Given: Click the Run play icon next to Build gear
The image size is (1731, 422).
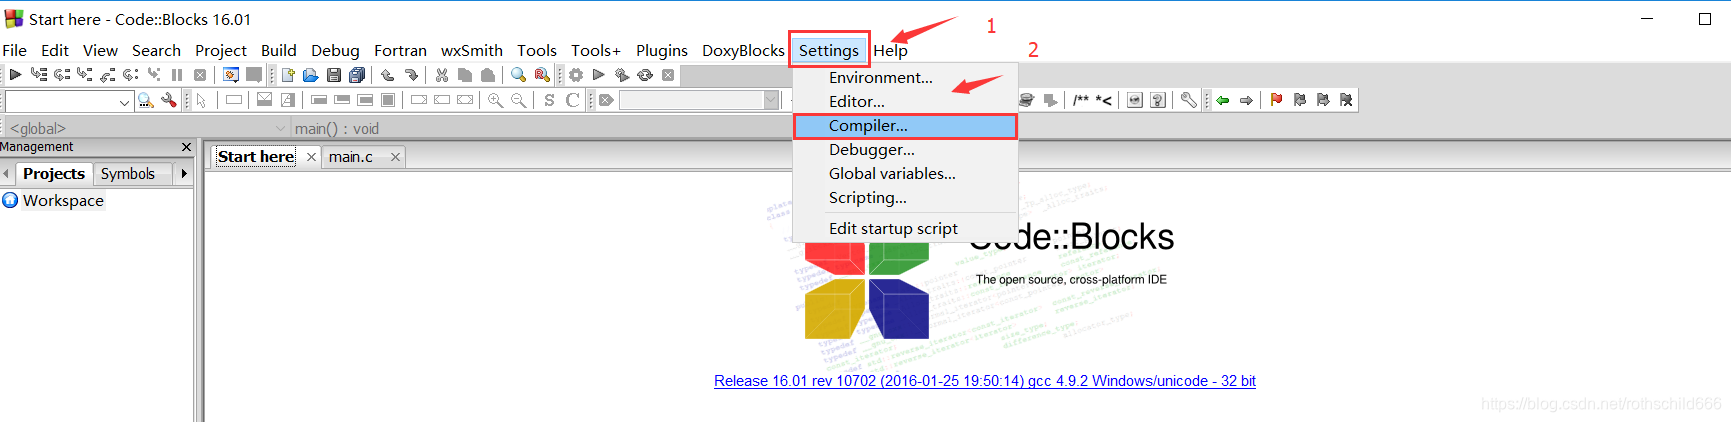Looking at the screenshot, I should click(599, 75).
